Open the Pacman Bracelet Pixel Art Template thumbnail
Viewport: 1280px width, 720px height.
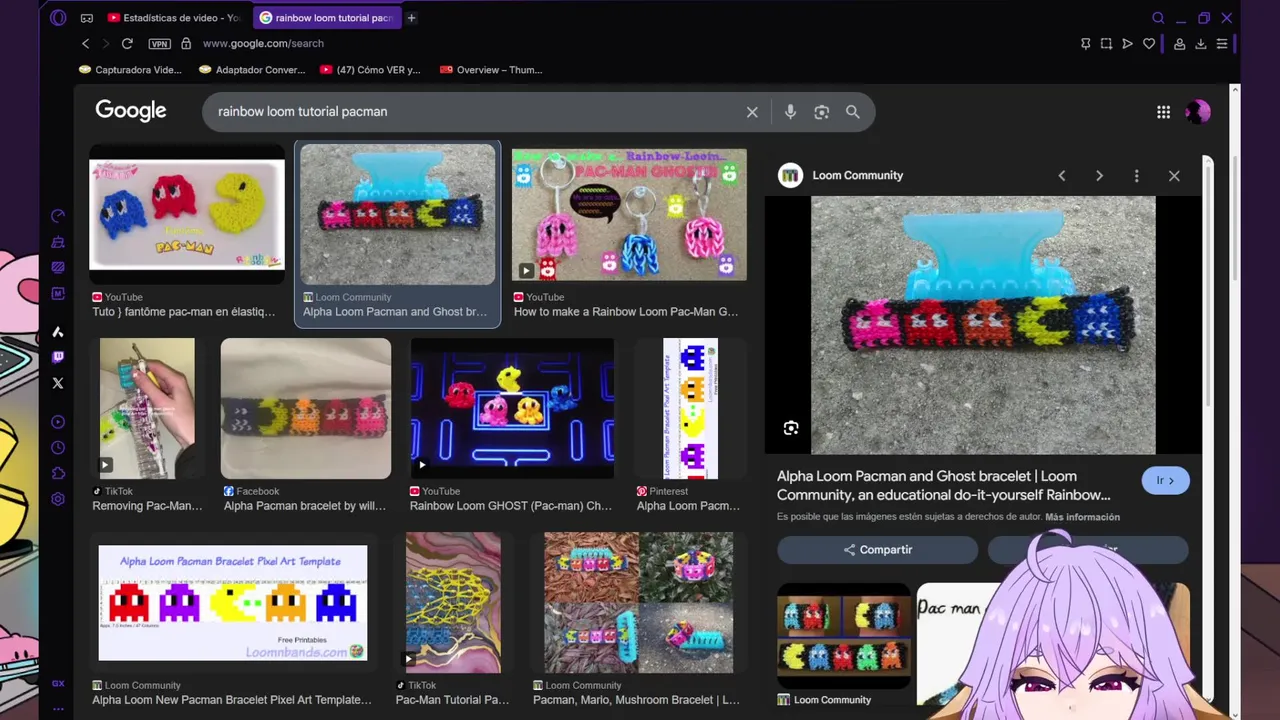(233, 602)
